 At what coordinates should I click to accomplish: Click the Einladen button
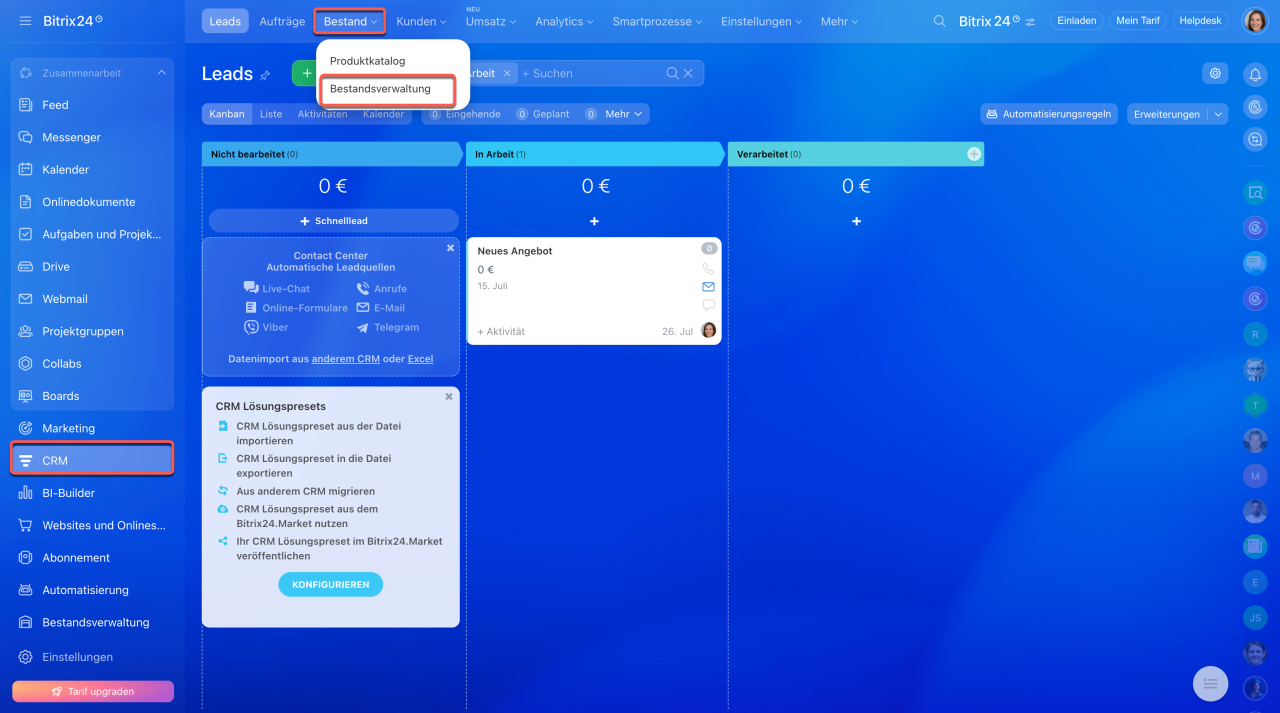click(1076, 21)
